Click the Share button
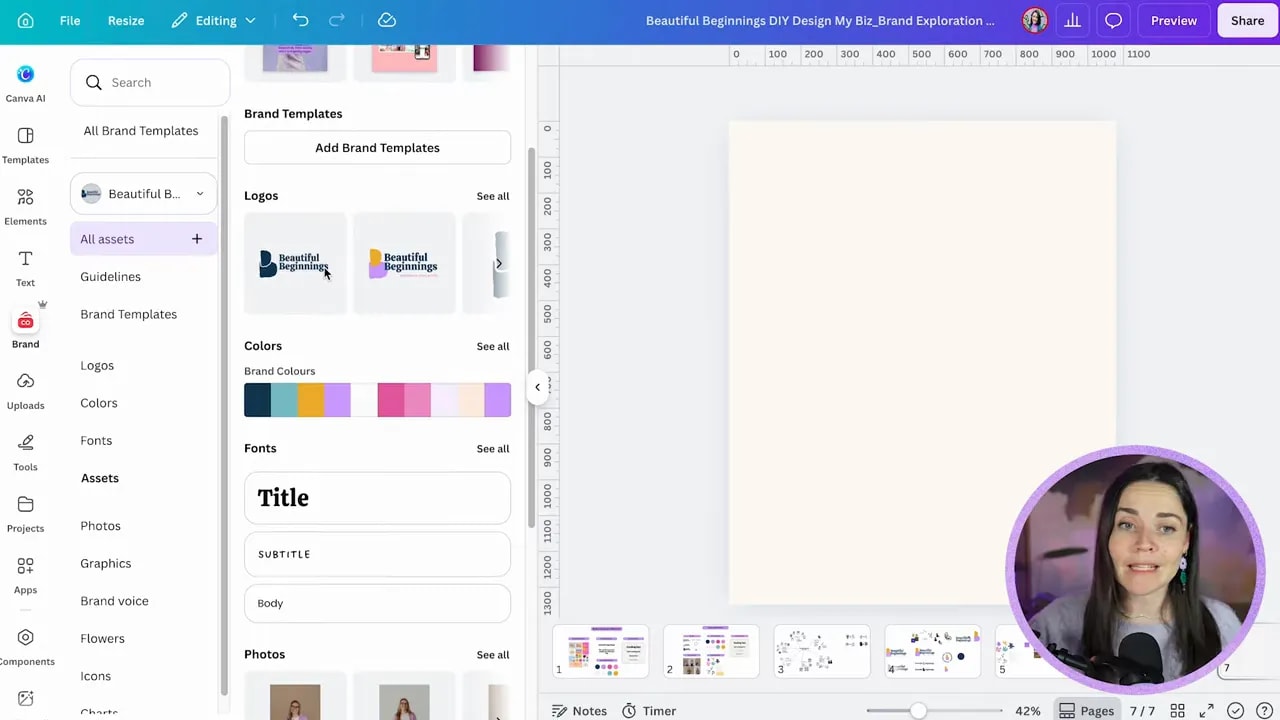This screenshot has width=1280, height=720. (x=1247, y=20)
